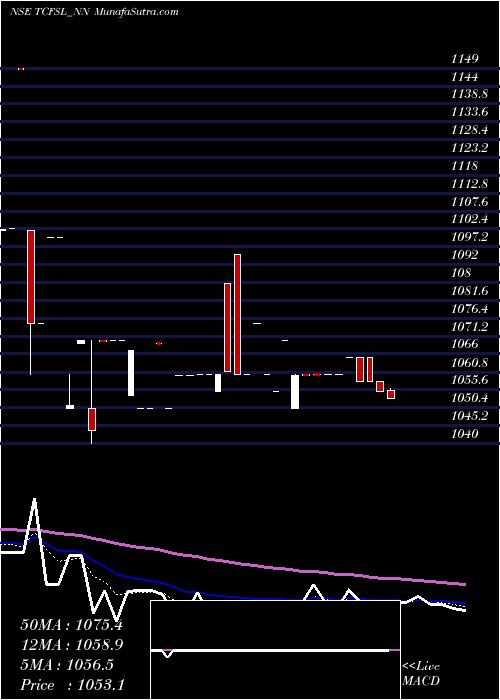Screen dimensions: 500x700
Task: Click the 1066 price axis label
Action: click(465, 344)
